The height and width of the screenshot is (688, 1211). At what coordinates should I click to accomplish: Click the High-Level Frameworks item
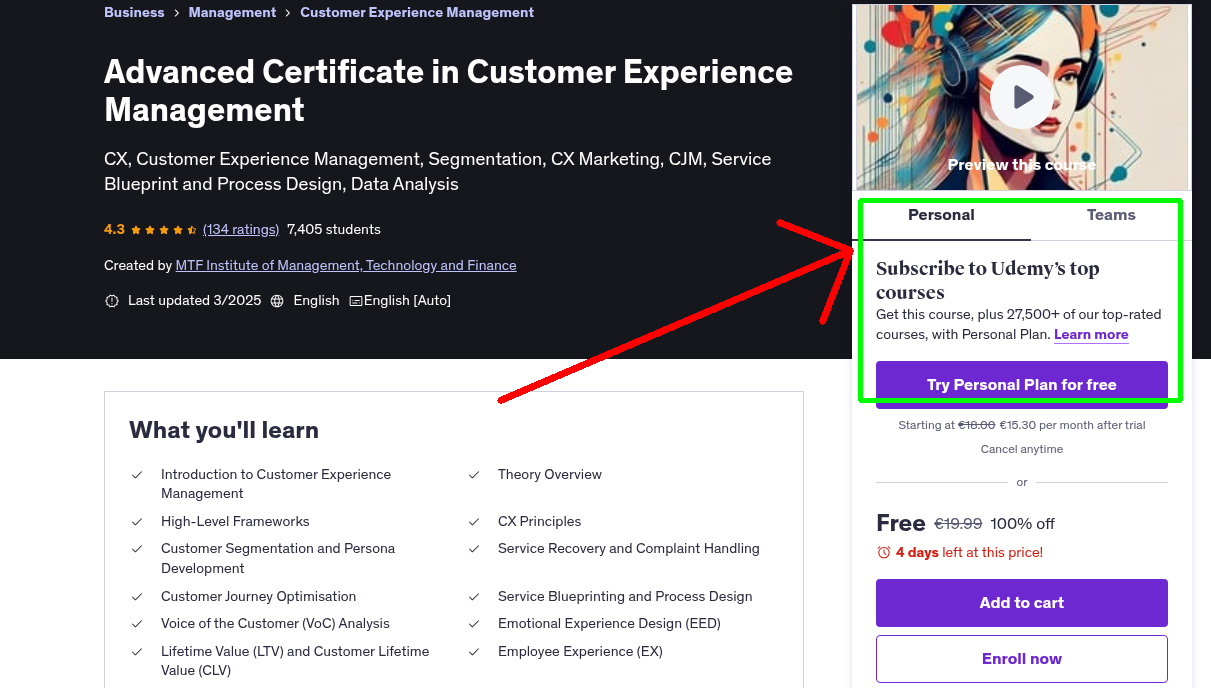click(x=235, y=521)
